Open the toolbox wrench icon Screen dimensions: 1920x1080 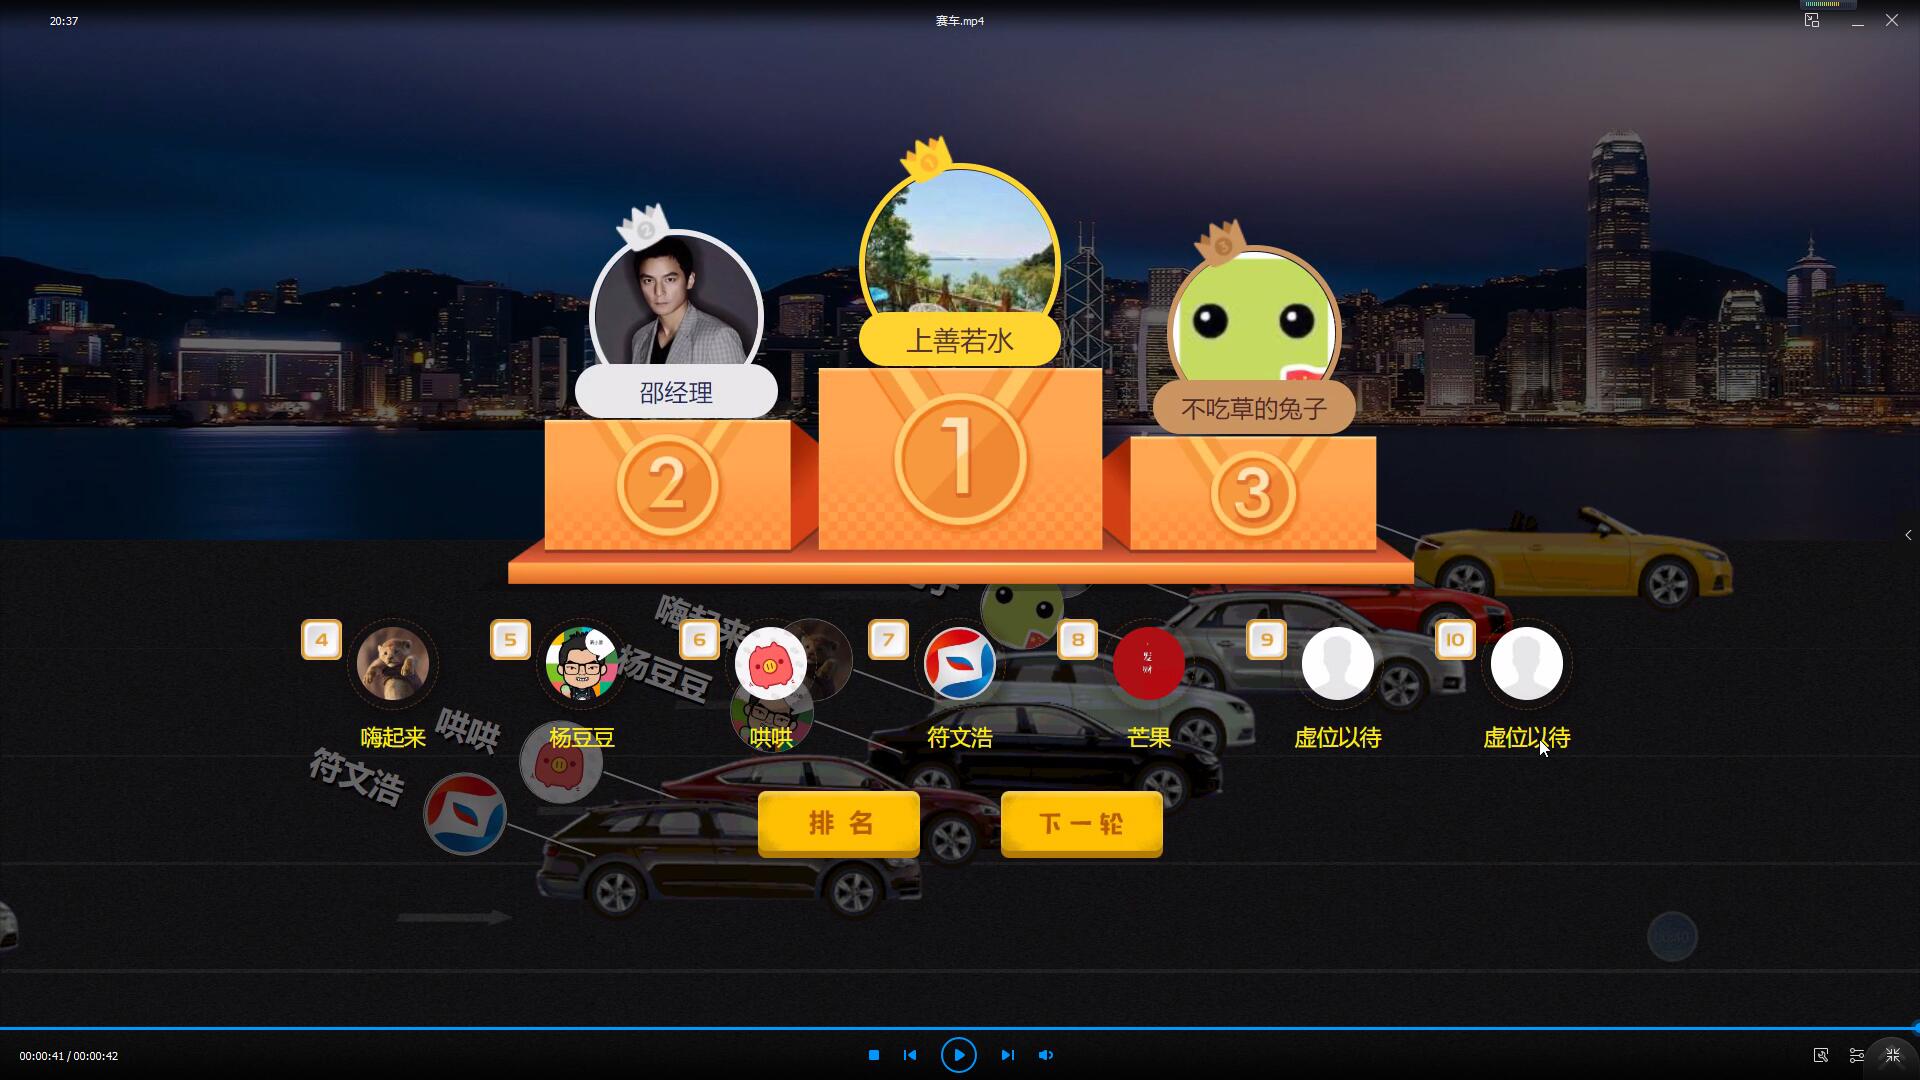click(1821, 1055)
